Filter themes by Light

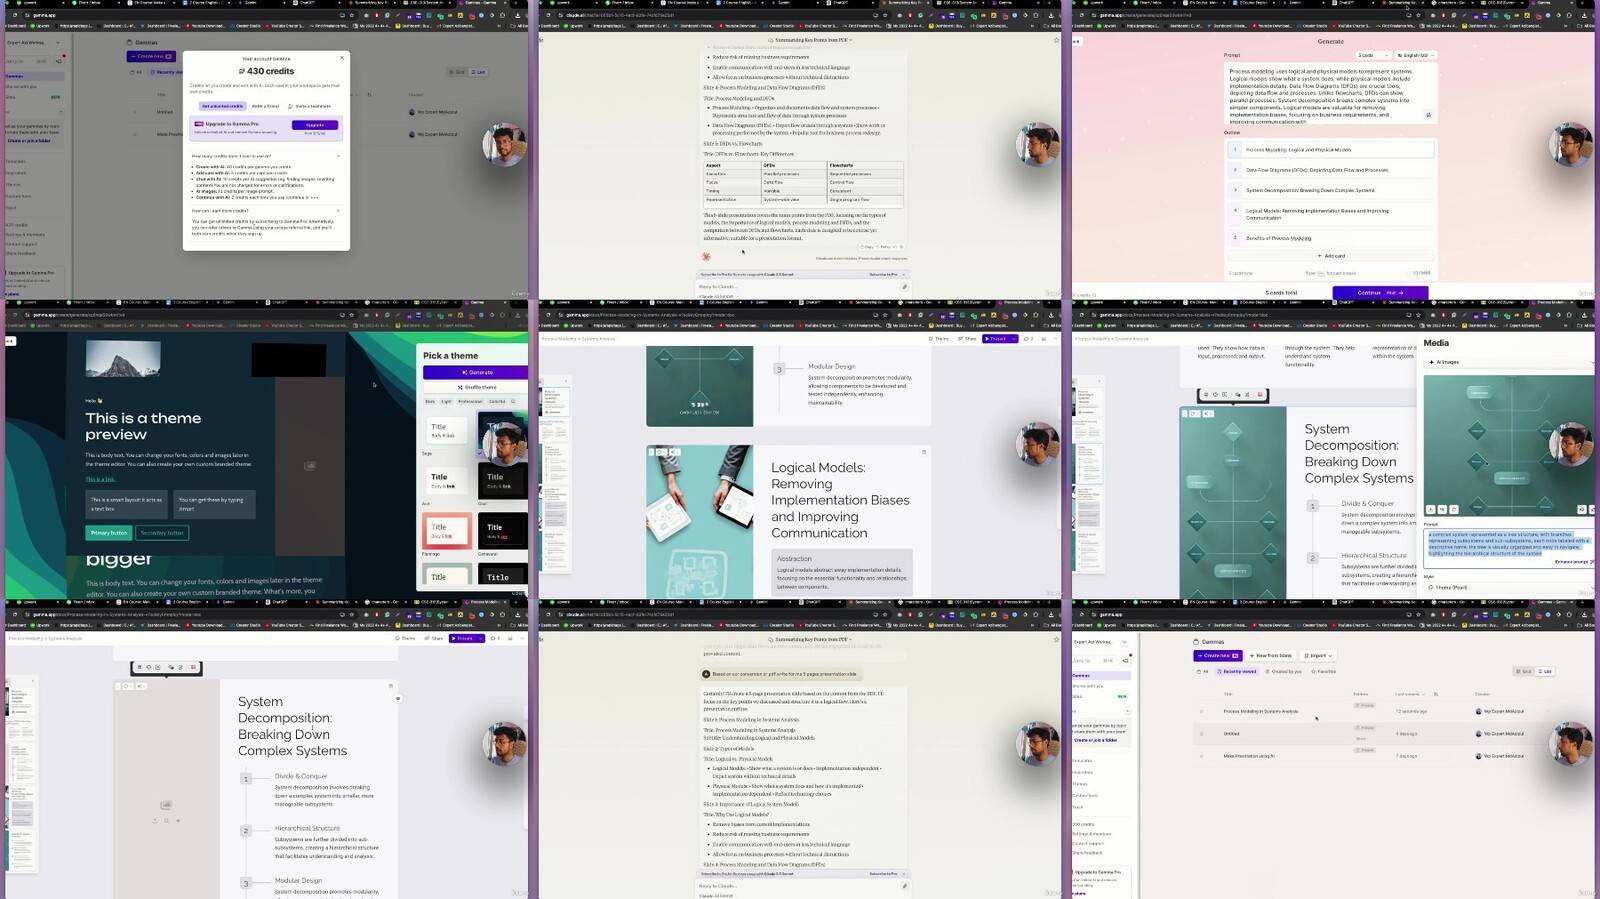click(x=446, y=401)
